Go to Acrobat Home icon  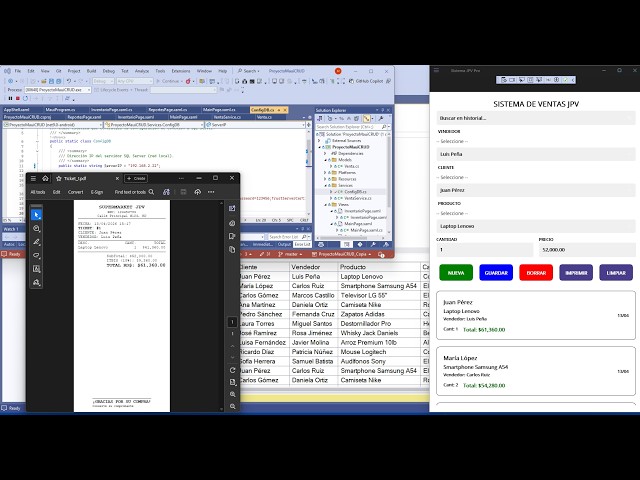[x=45, y=178]
